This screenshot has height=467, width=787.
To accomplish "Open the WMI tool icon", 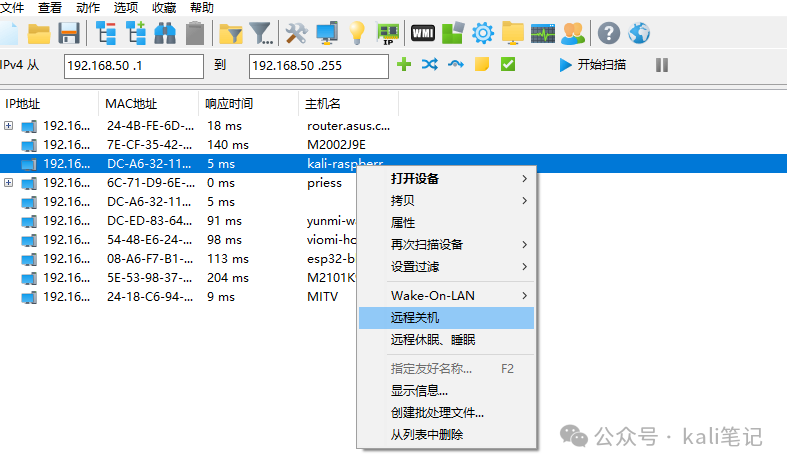I will pos(423,33).
